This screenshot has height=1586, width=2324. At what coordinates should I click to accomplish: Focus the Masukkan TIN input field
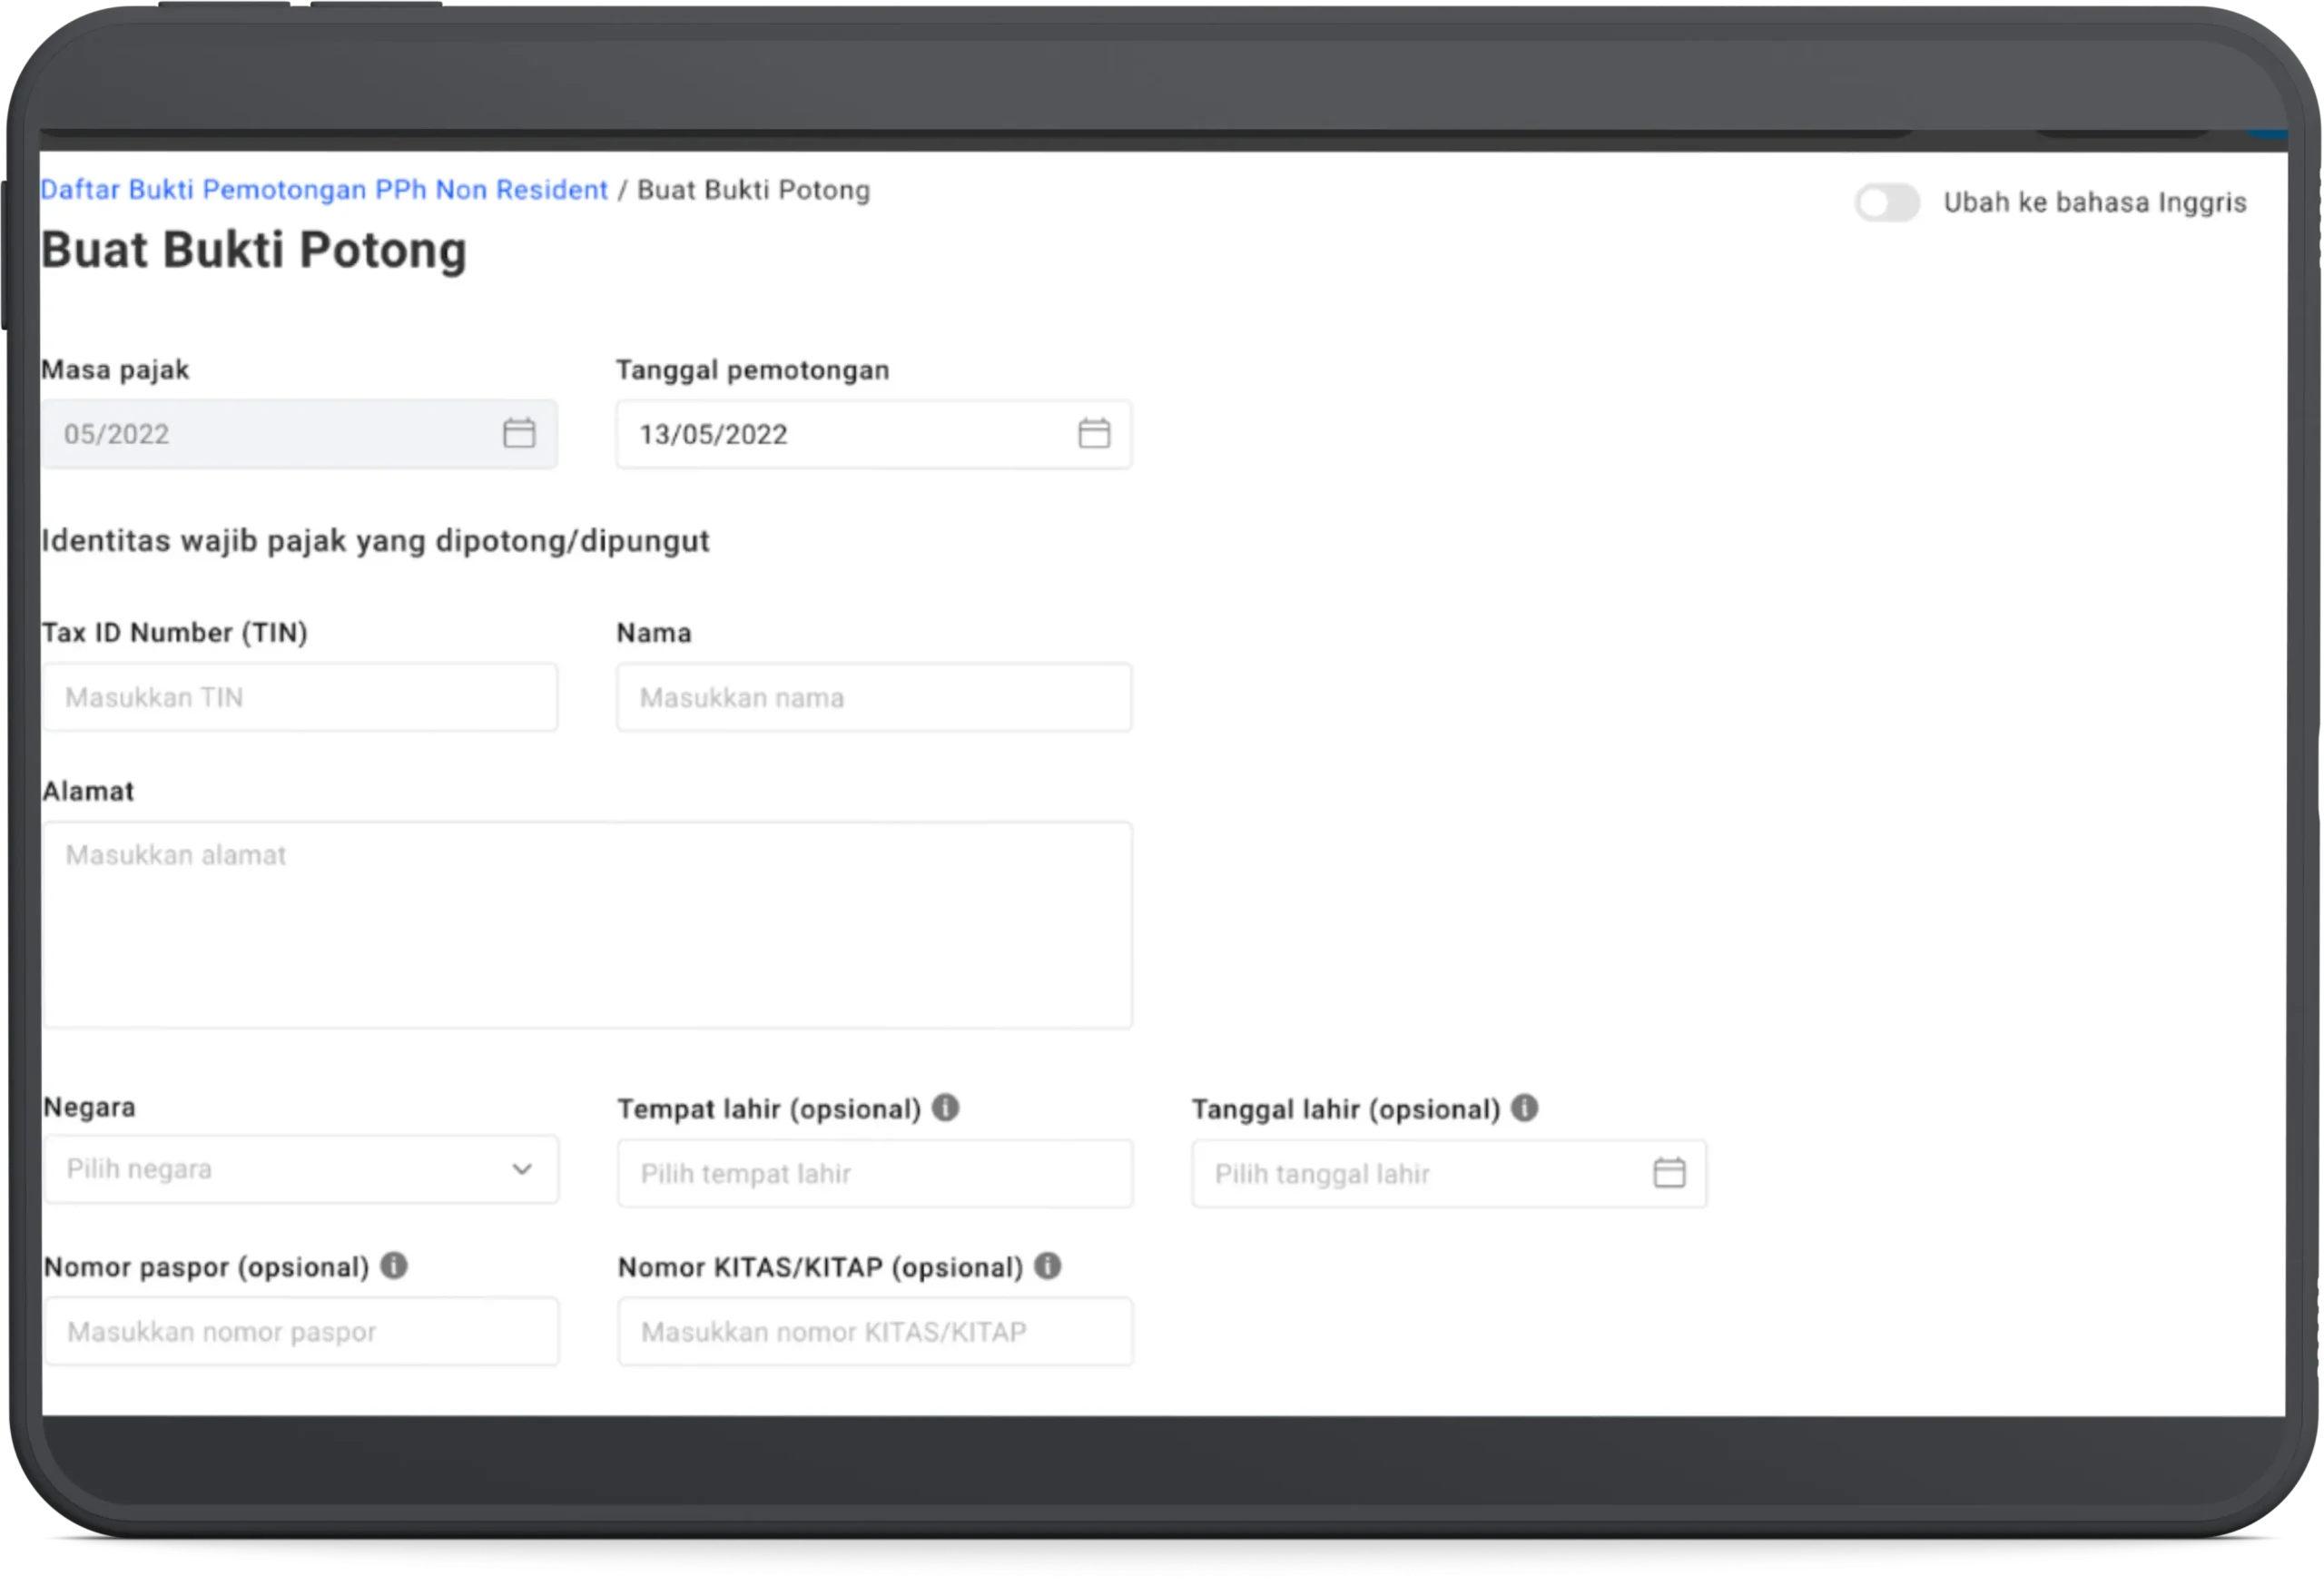300,697
